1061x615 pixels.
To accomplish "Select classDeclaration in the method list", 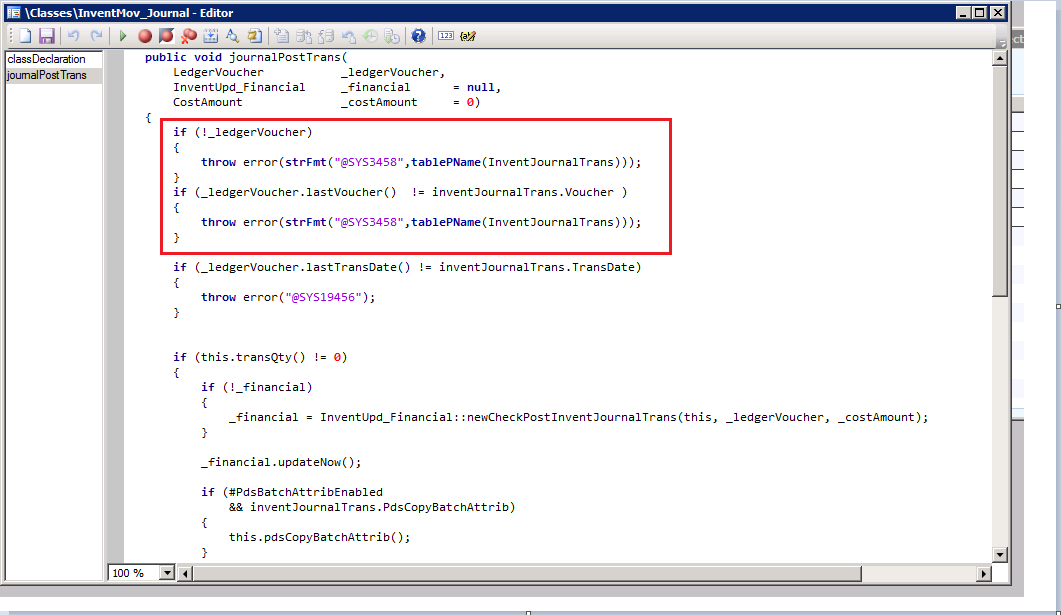I will pyautogui.click(x=47, y=59).
